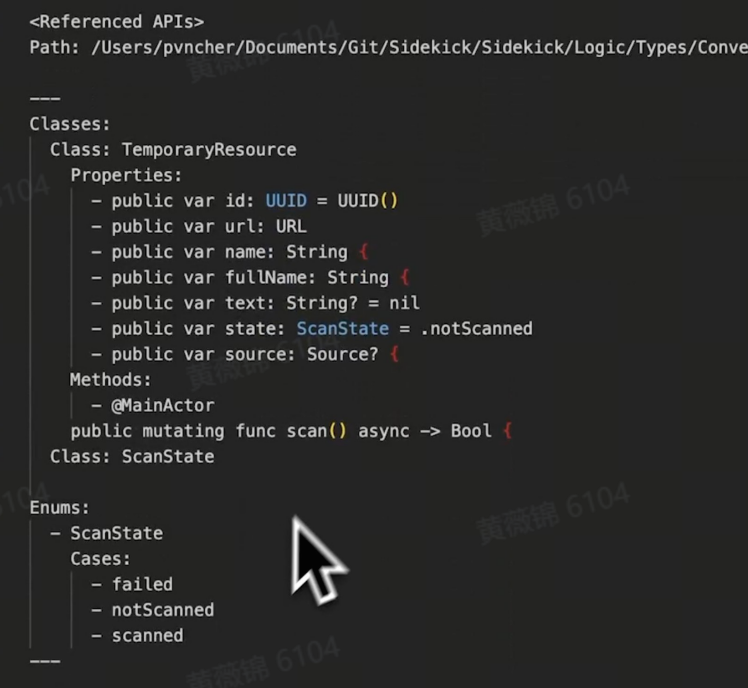Click .notScanned default value
The width and height of the screenshot is (748, 688).
click(x=477, y=328)
